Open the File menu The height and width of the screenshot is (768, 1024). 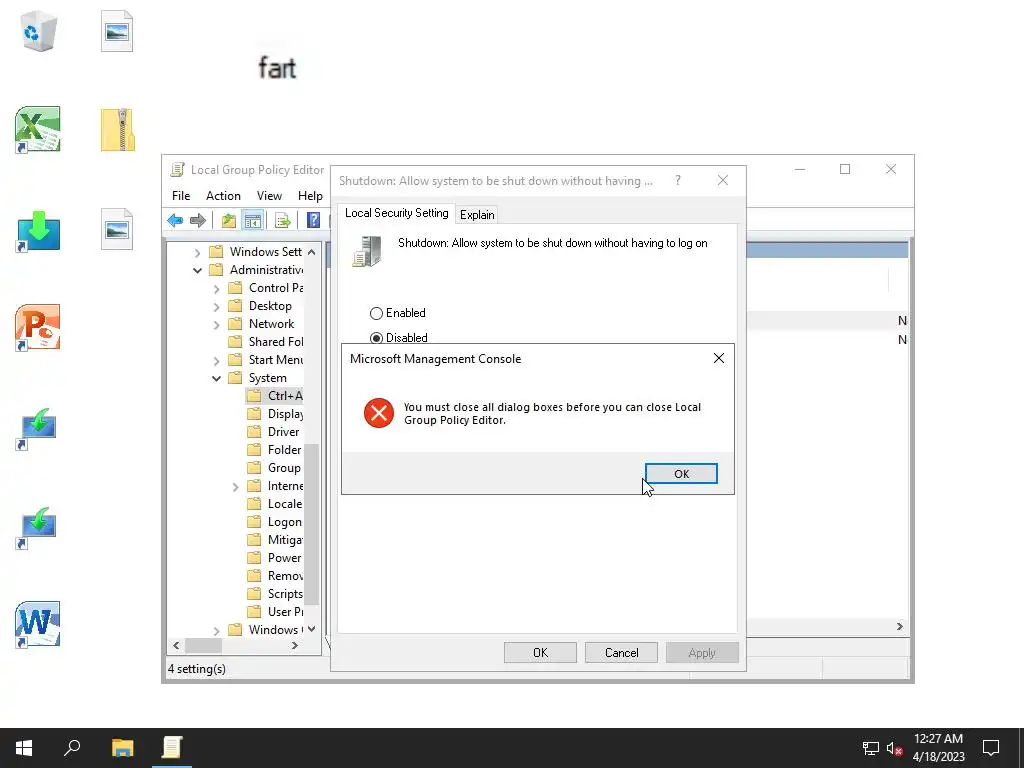pos(181,196)
